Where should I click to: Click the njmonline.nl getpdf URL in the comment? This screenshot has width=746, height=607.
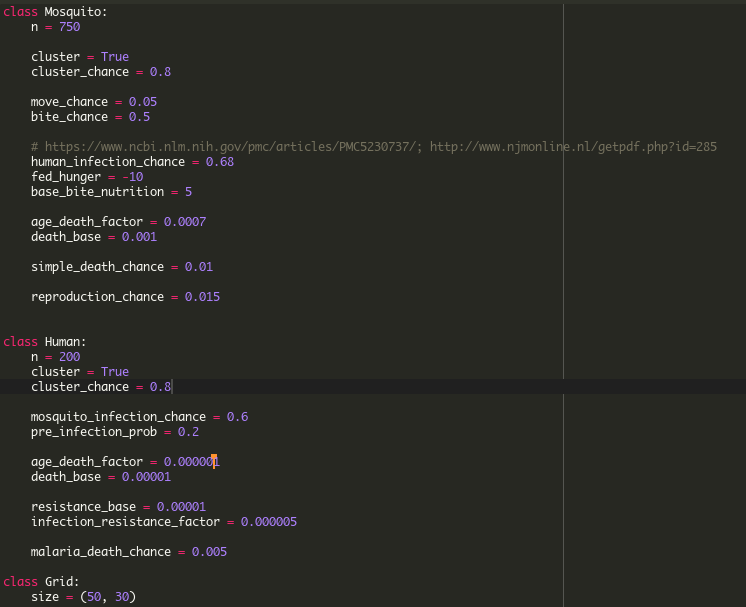pyautogui.click(x=573, y=147)
